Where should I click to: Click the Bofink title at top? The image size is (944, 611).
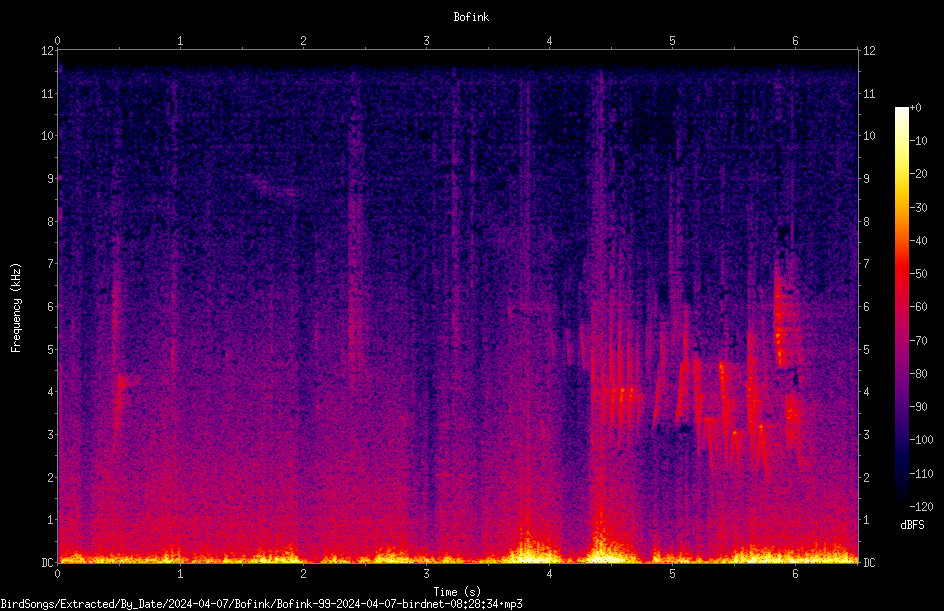[471, 17]
